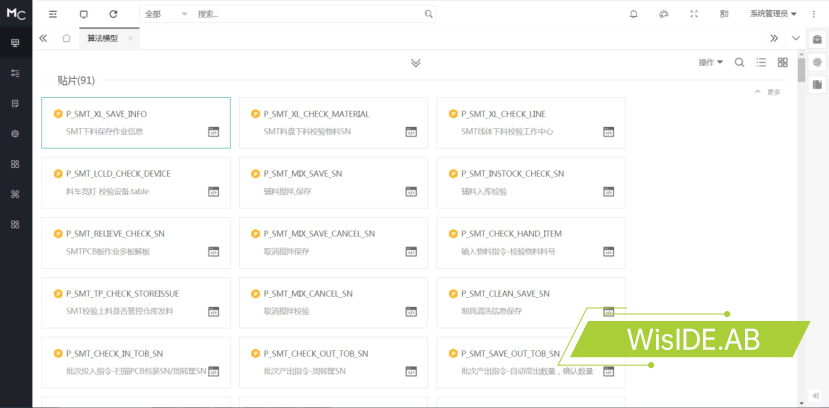This screenshot has width=829, height=408.
Task: Click the code icon on P_SMT_XL_CHECK_LINE card
Action: point(608,132)
